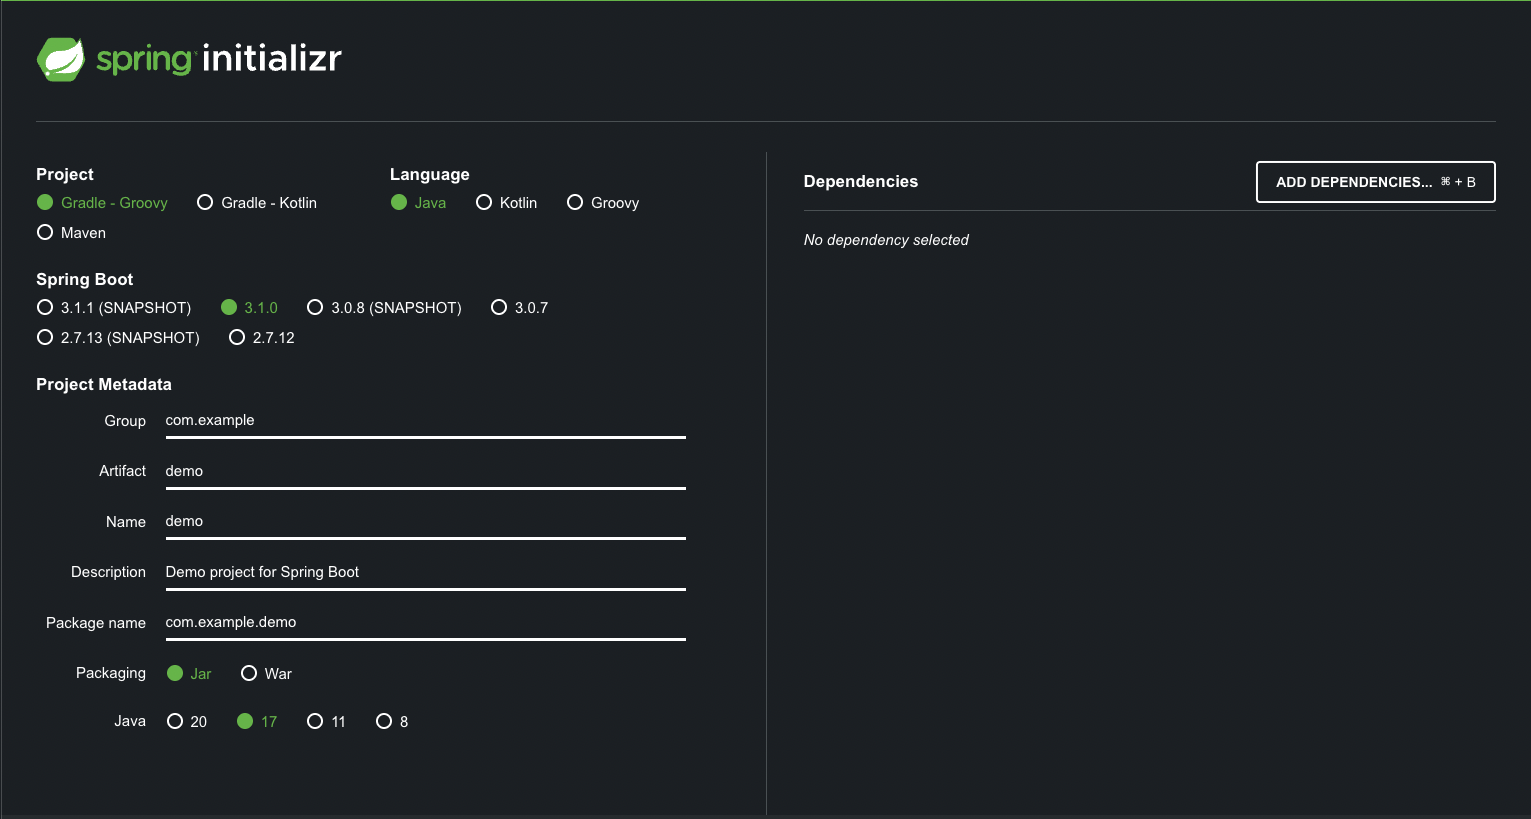Select War packaging option
The height and width of the screenshot is (819, 1531).
point(266,674)
